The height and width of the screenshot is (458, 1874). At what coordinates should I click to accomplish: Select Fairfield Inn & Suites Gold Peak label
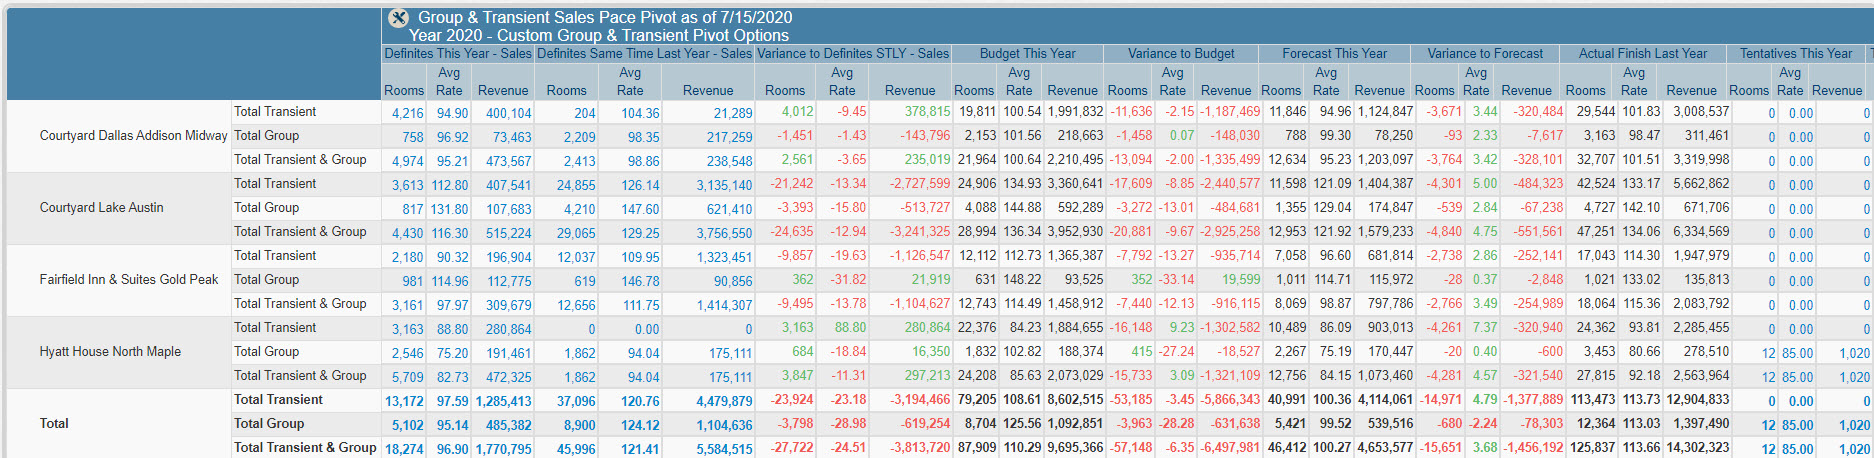click(x=128, y=280)
